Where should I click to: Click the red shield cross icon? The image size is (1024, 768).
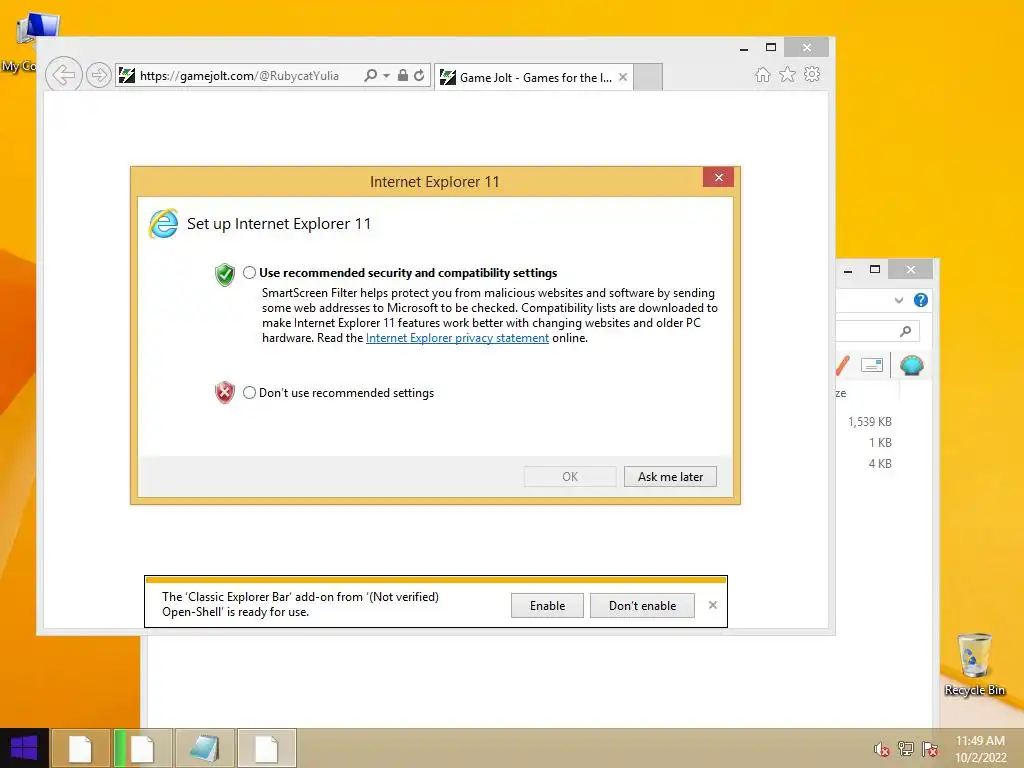tap(225, 392)
